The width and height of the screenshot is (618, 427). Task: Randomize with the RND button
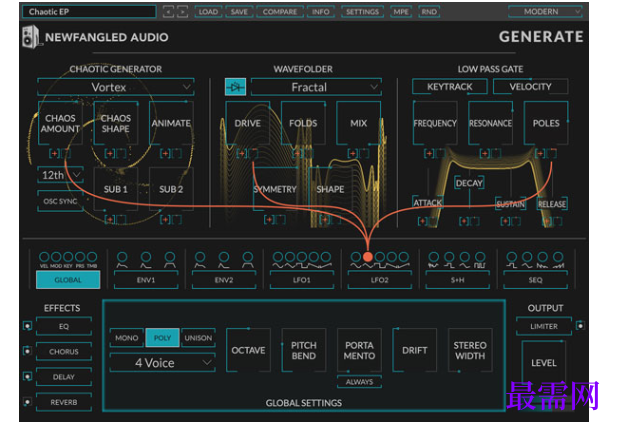[x=429, y=12]
